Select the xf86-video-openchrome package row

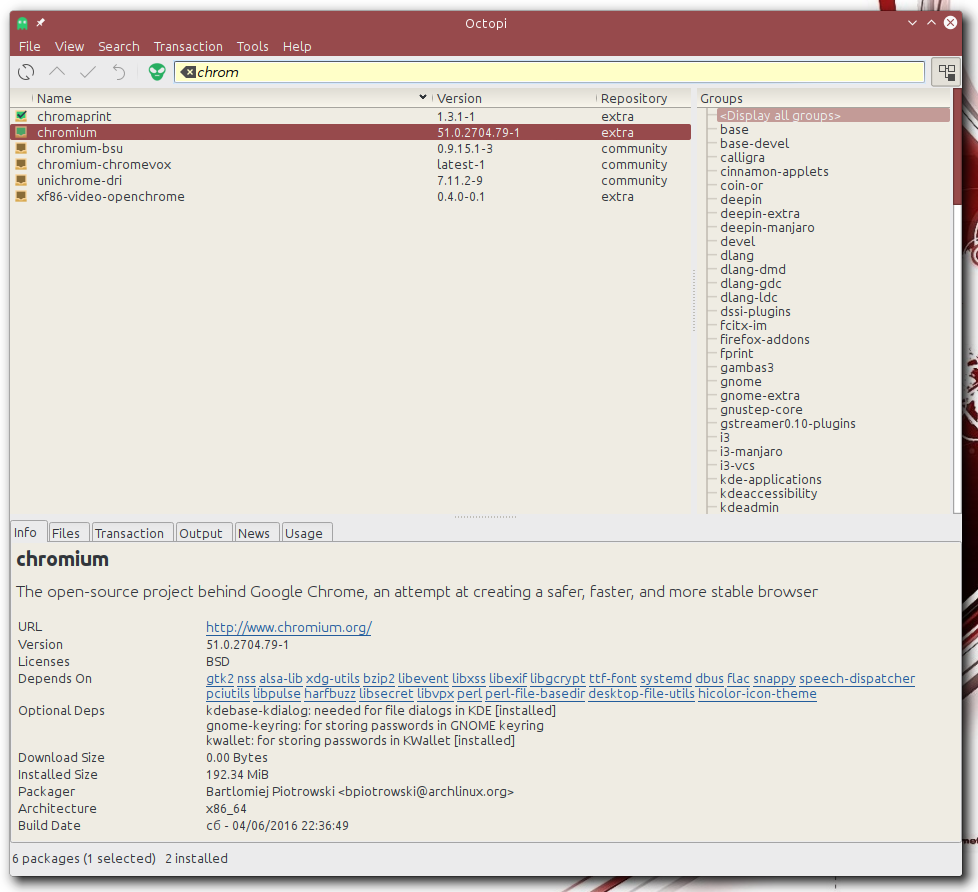tap(110, 197)
